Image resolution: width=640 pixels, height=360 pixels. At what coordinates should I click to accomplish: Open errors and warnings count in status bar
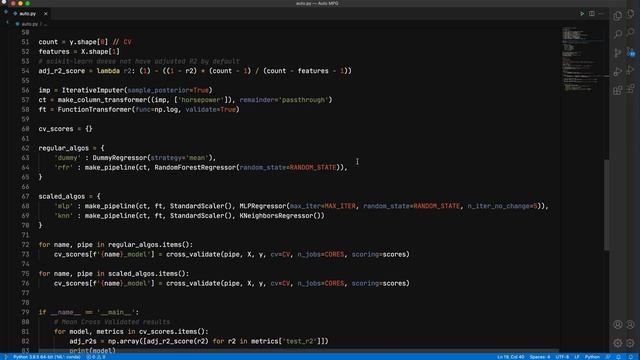click(96, 357)
